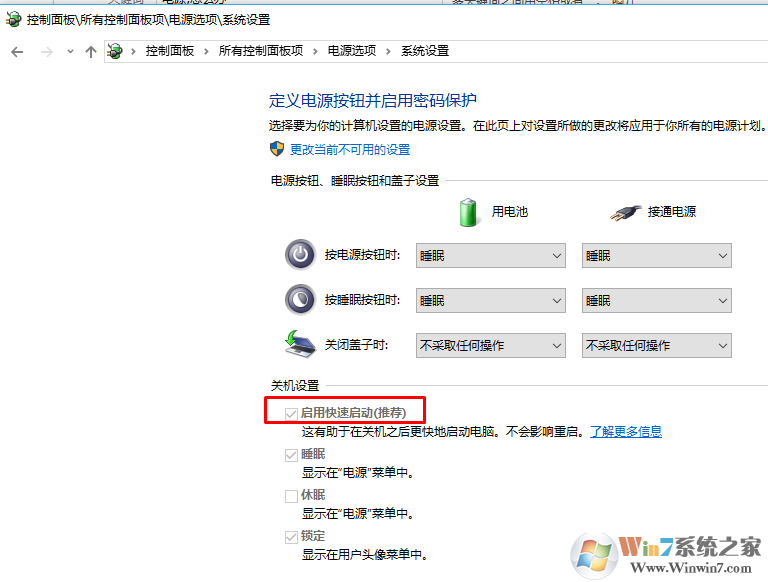The height and width of the screenshot is (582, 768).
Task: Click the power options icon in address bar
Action: click(x=115, y=51)
